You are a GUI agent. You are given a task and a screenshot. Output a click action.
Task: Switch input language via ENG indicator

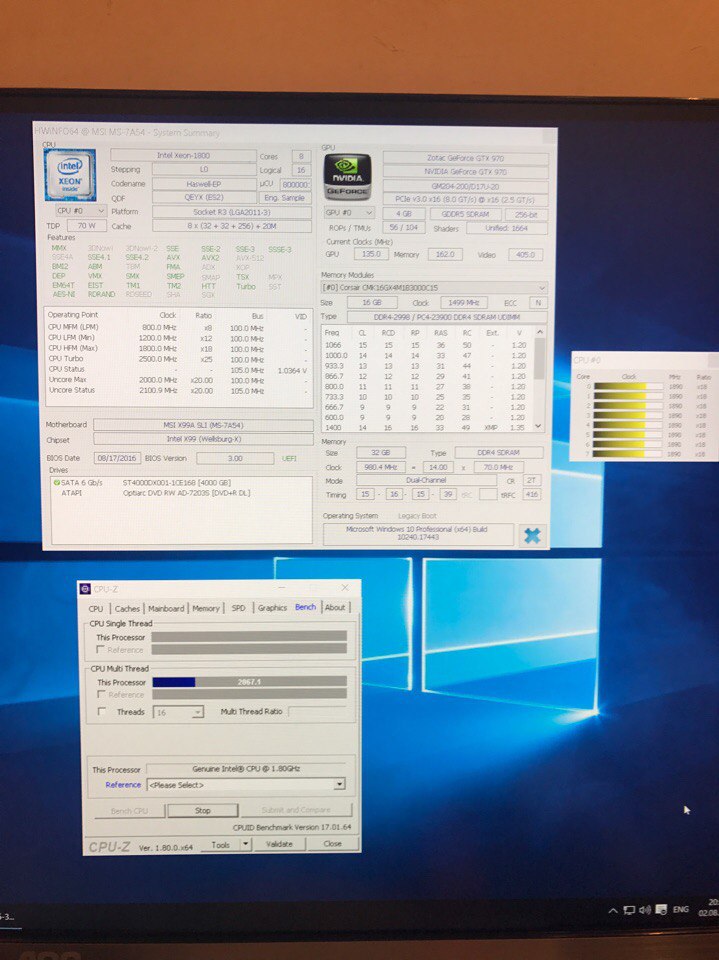[x=681, y=909]
